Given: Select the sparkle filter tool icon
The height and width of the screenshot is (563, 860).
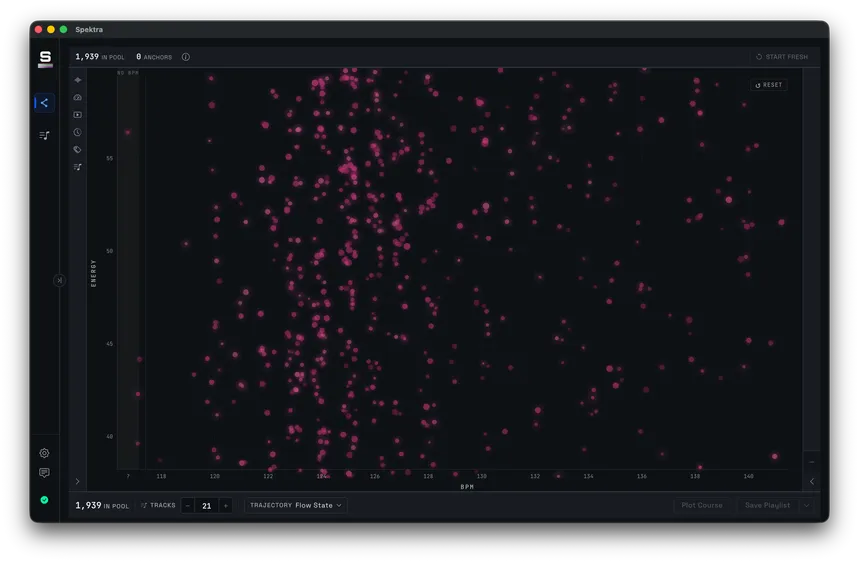Looking at the screenshot, I should coord(78,80).
